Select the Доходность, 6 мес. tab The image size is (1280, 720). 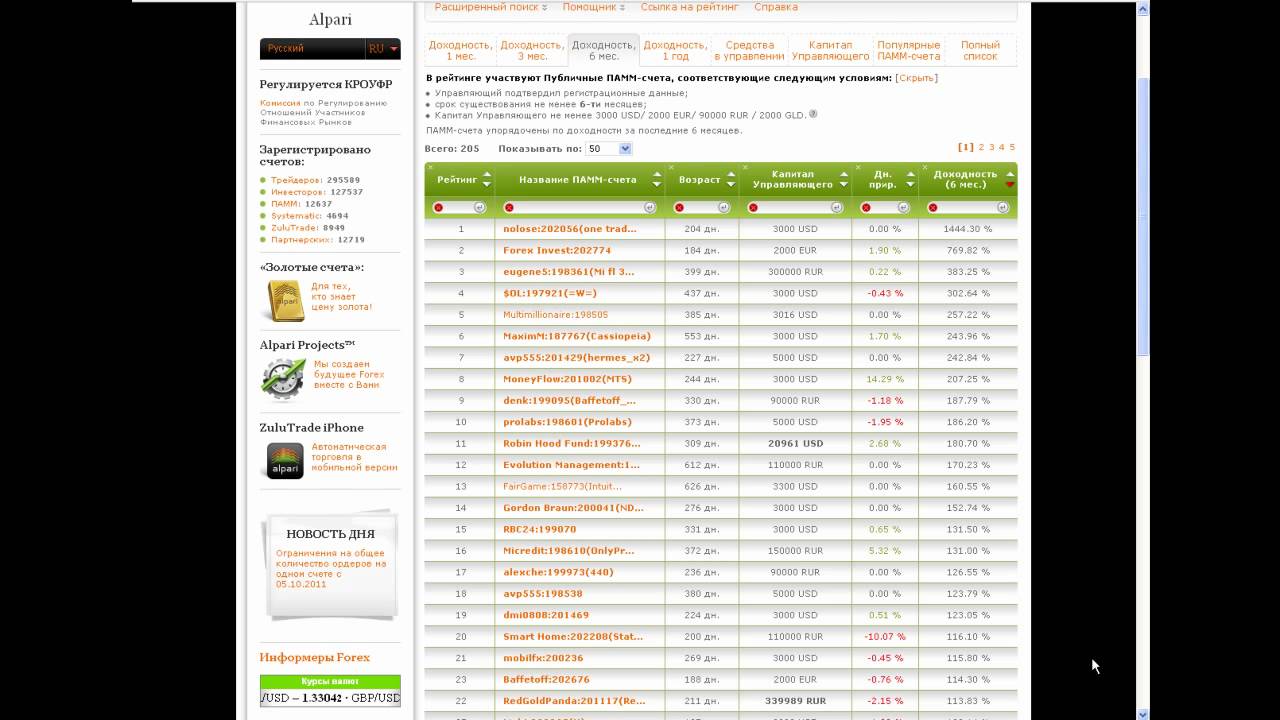(x=603, y=50)
